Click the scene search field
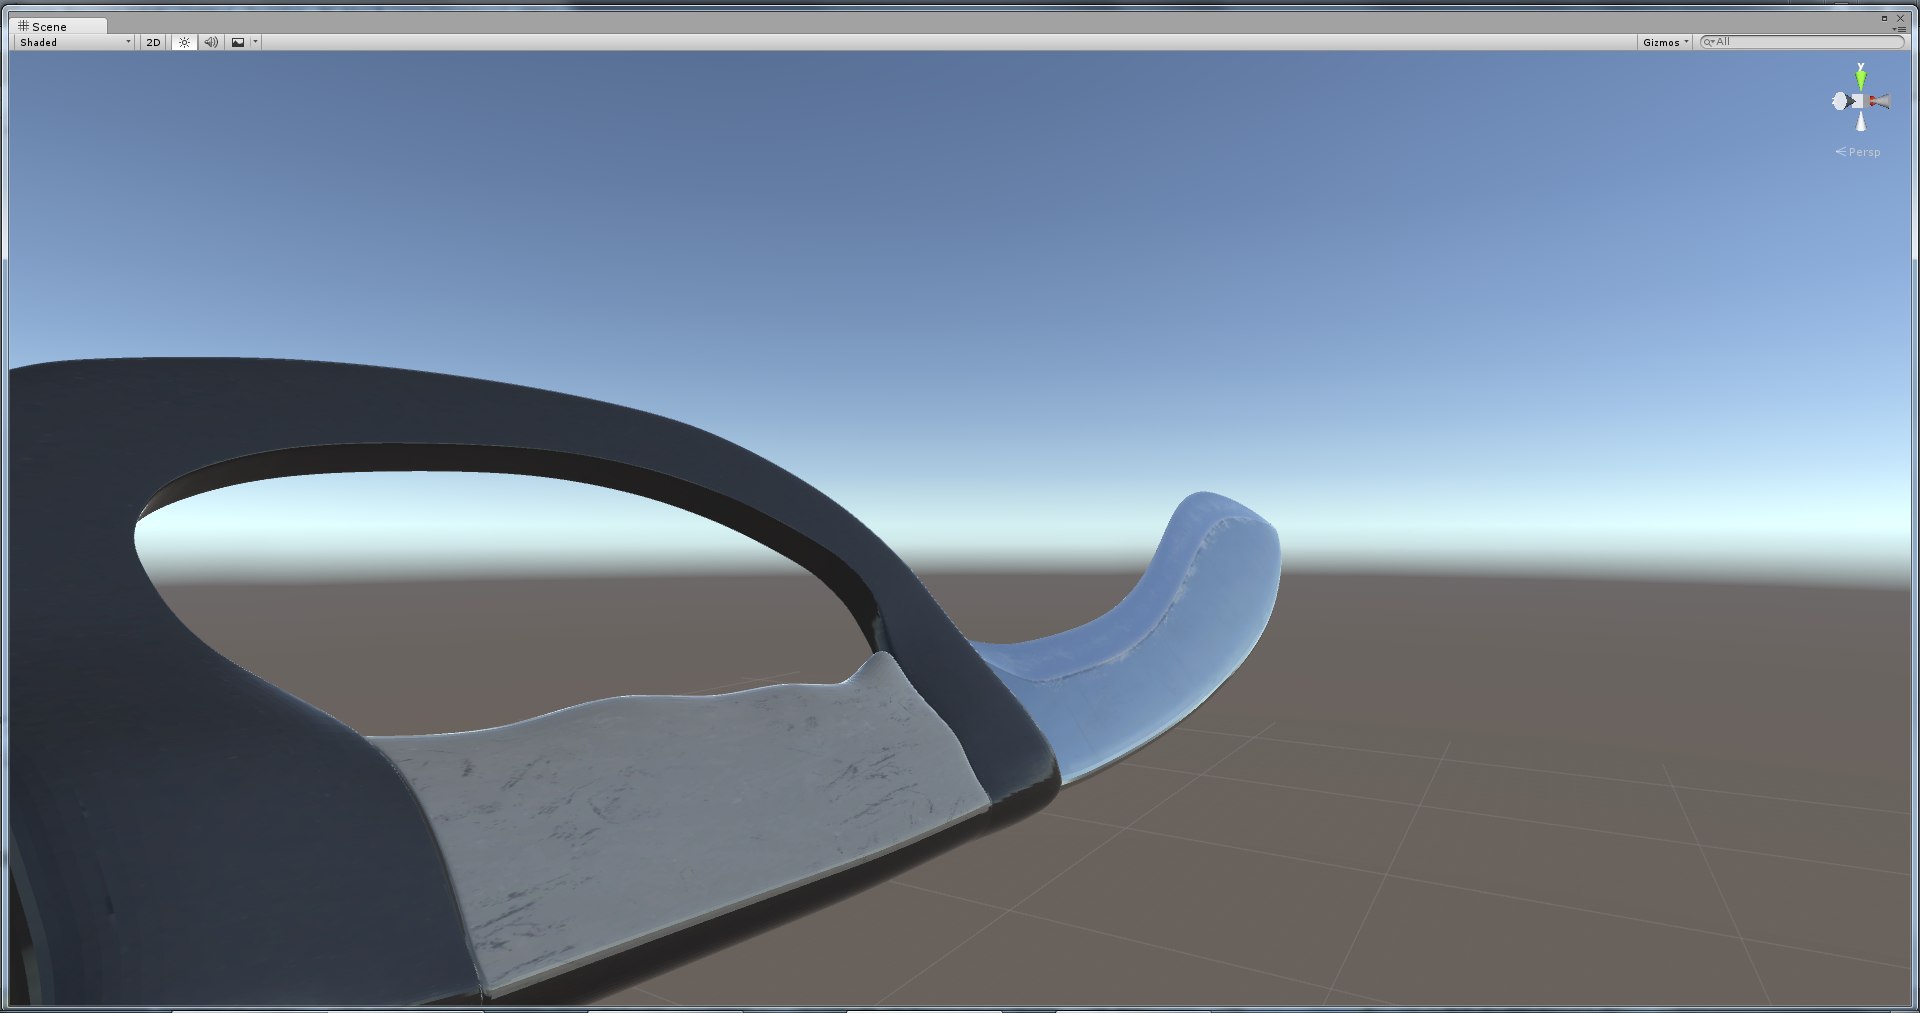This screenshot has width=1920, height=1013. (1802, 42)
